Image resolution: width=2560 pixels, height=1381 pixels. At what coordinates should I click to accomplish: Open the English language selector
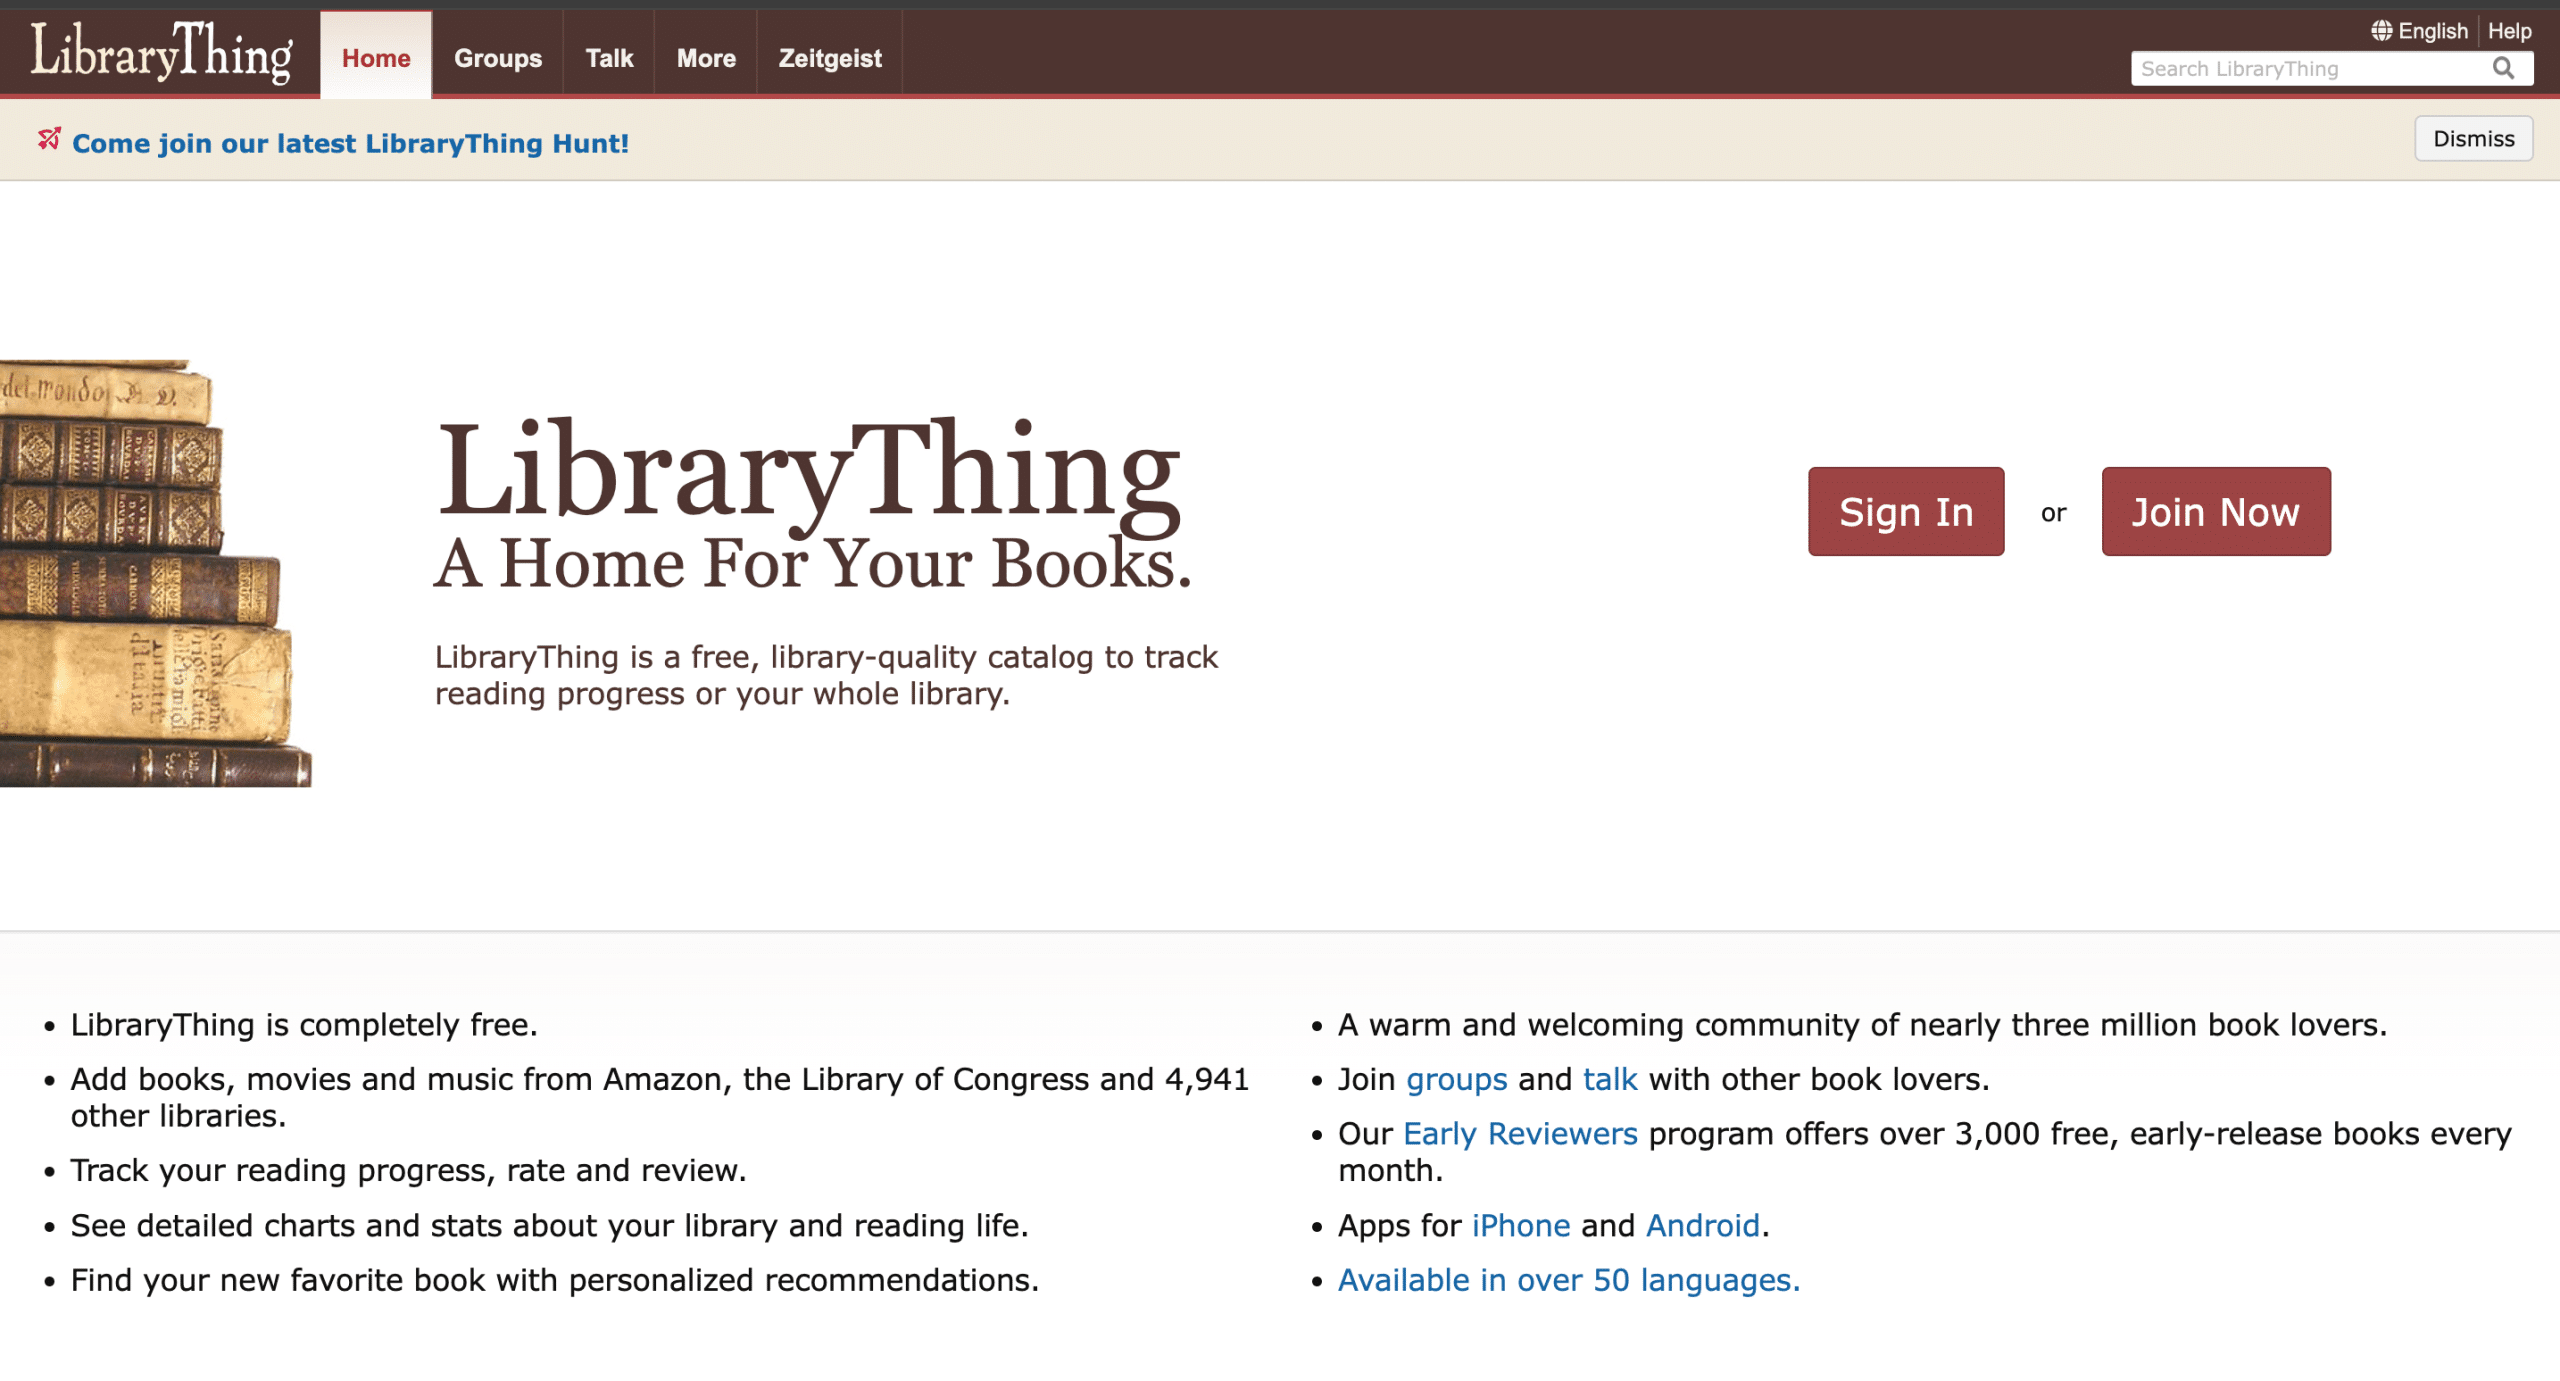2432,30
